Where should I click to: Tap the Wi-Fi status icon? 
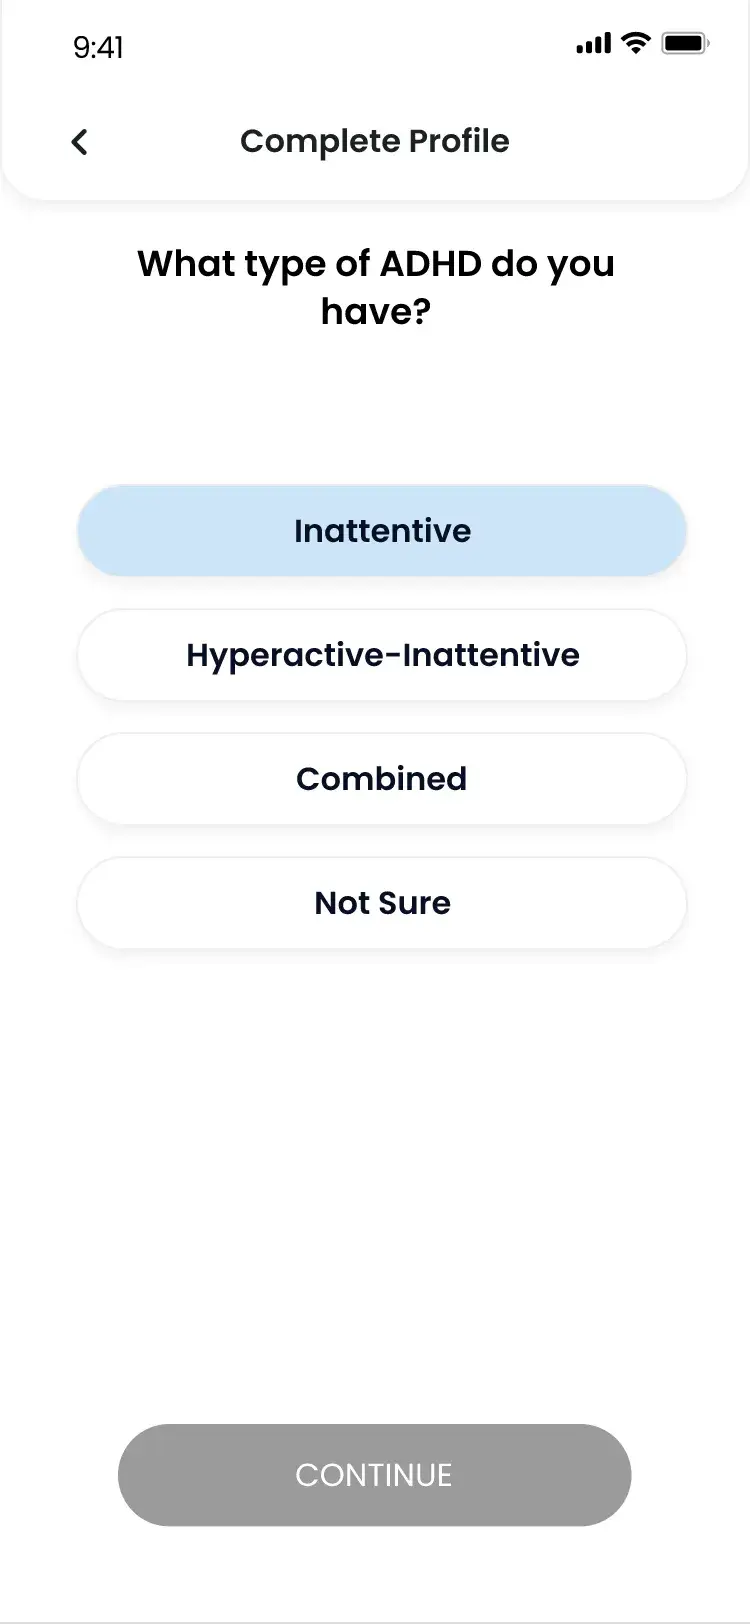tap(635, 43)
